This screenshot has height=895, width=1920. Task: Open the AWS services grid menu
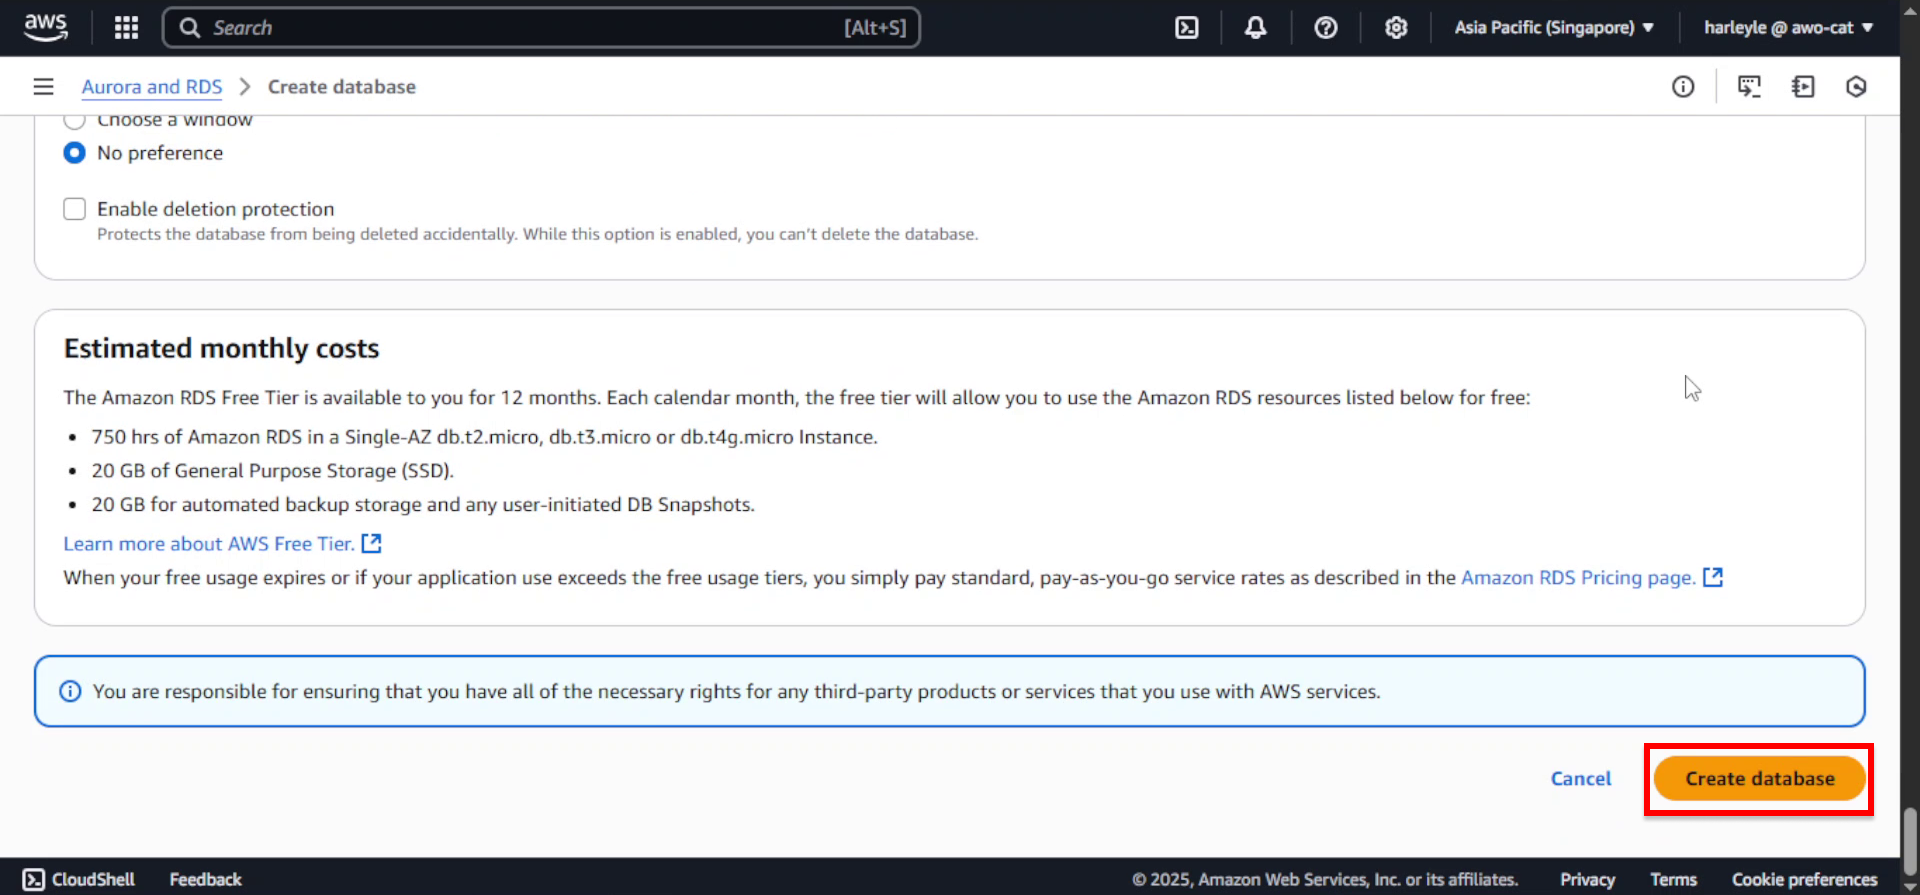pos(126,27)
